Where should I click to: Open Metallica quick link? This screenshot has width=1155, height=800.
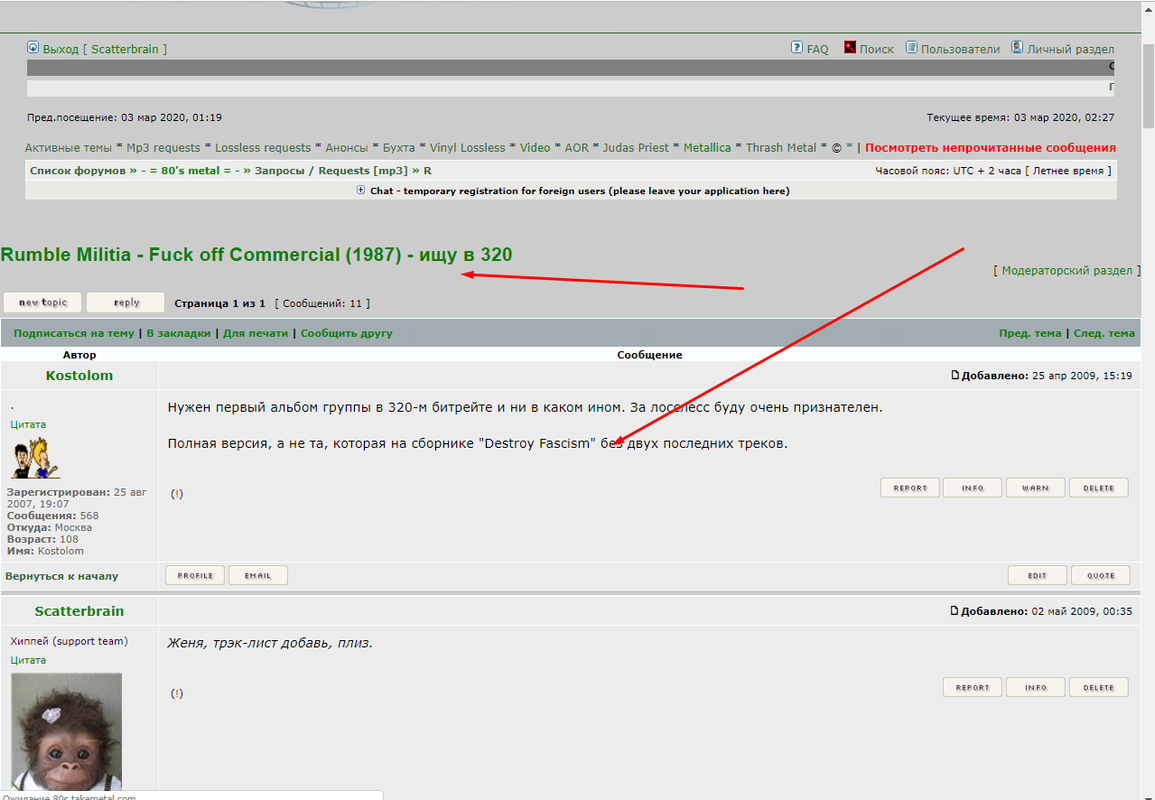click(707, 148)
